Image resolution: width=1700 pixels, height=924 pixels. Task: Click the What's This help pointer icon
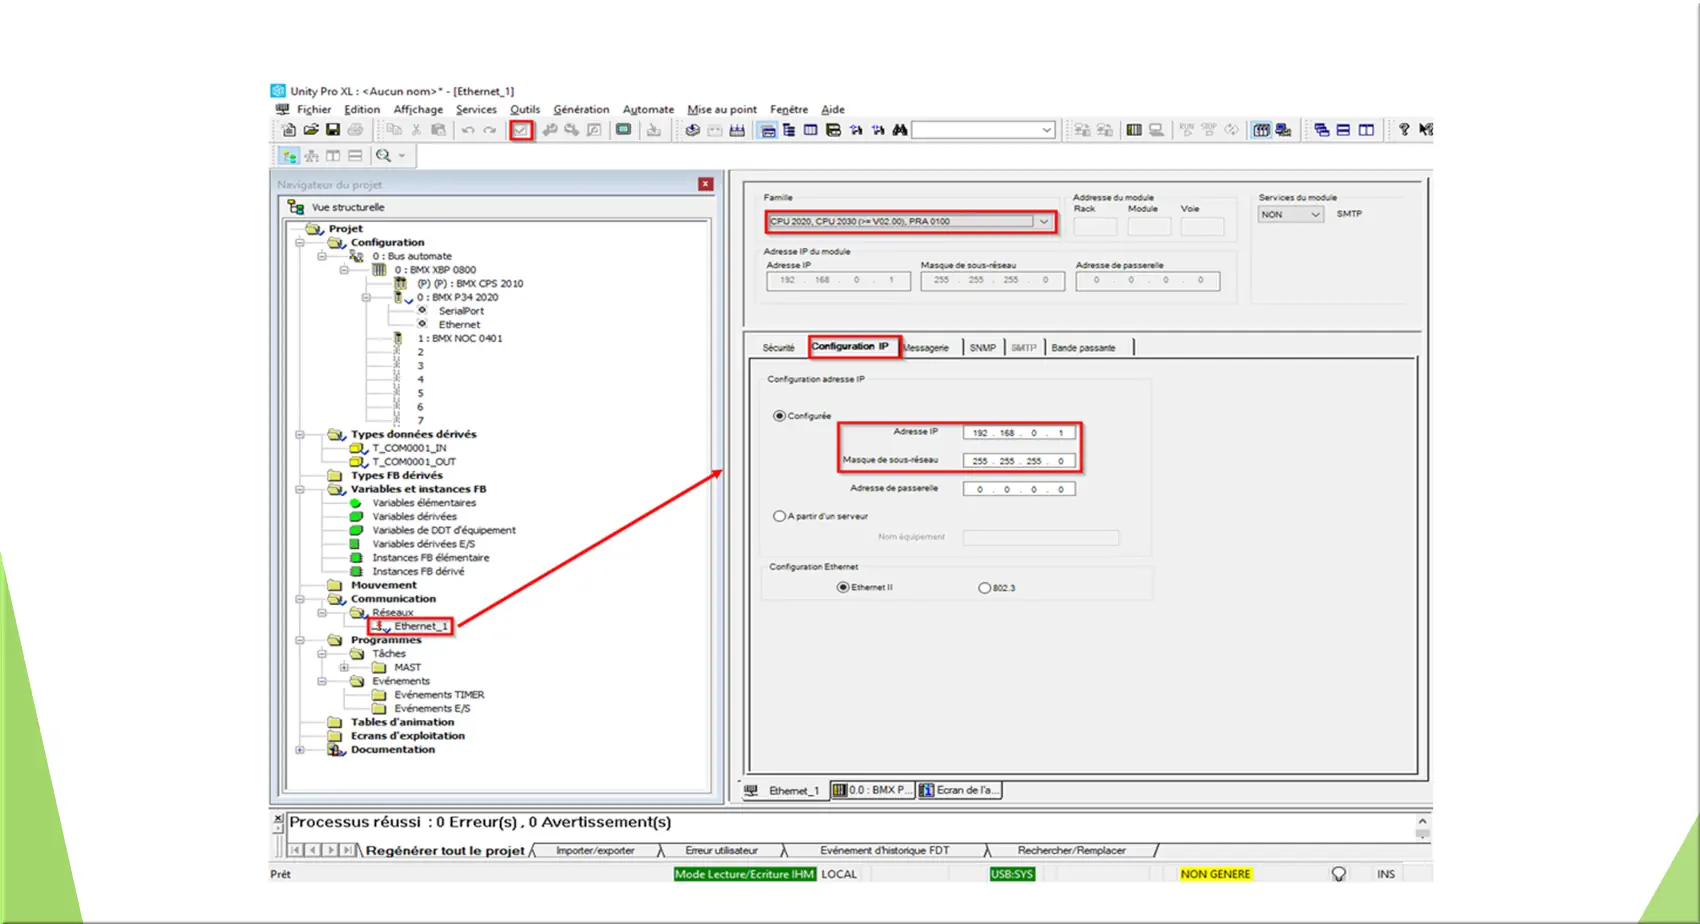point(1425,130)
